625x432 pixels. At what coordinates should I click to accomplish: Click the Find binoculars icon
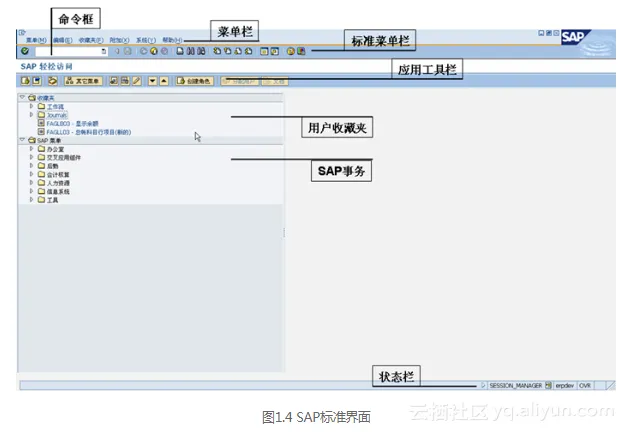coord(191,51)
